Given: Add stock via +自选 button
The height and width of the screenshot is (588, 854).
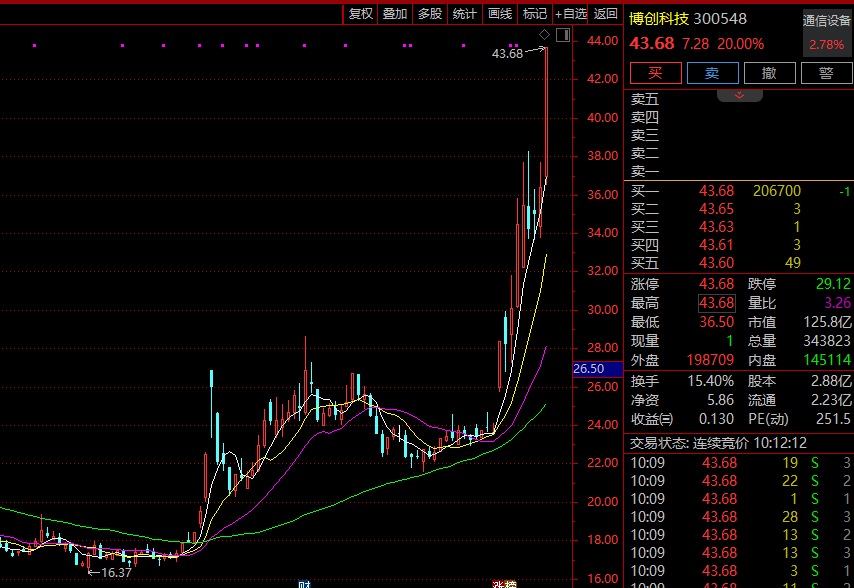Looking at the screenshot, I should point(571,13).
